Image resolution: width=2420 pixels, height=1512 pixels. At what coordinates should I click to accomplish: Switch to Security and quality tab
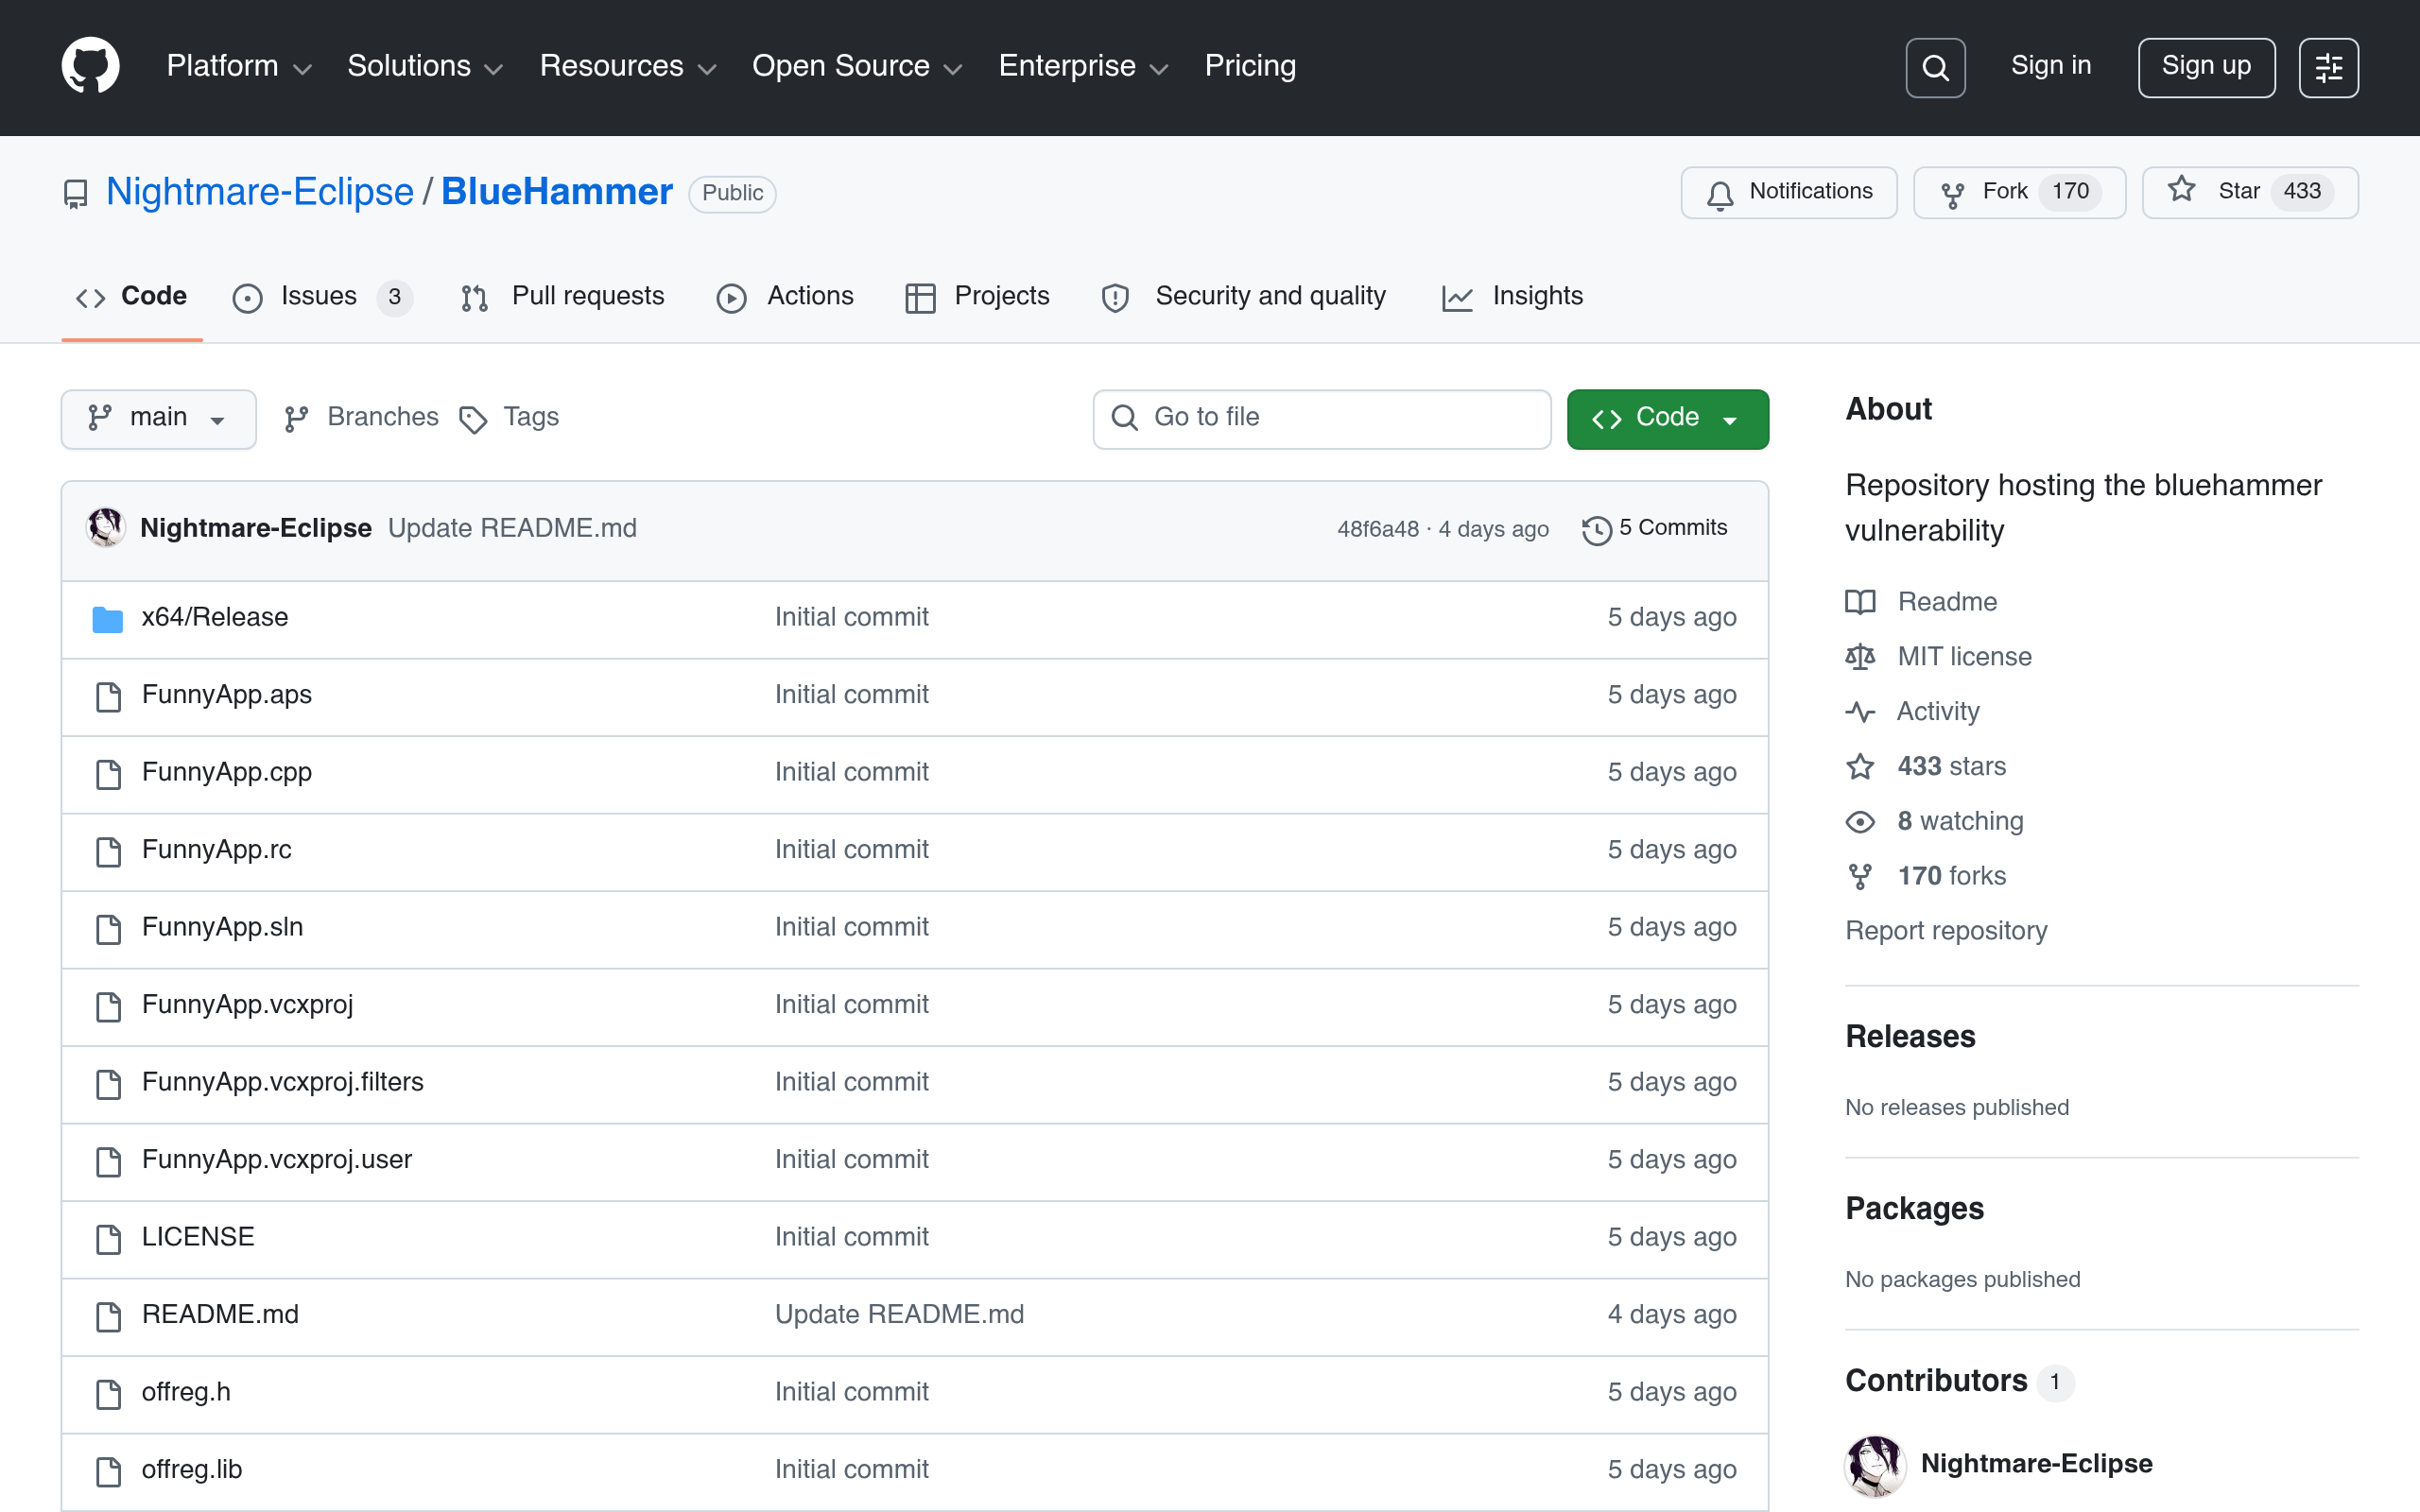(1243, 297)
